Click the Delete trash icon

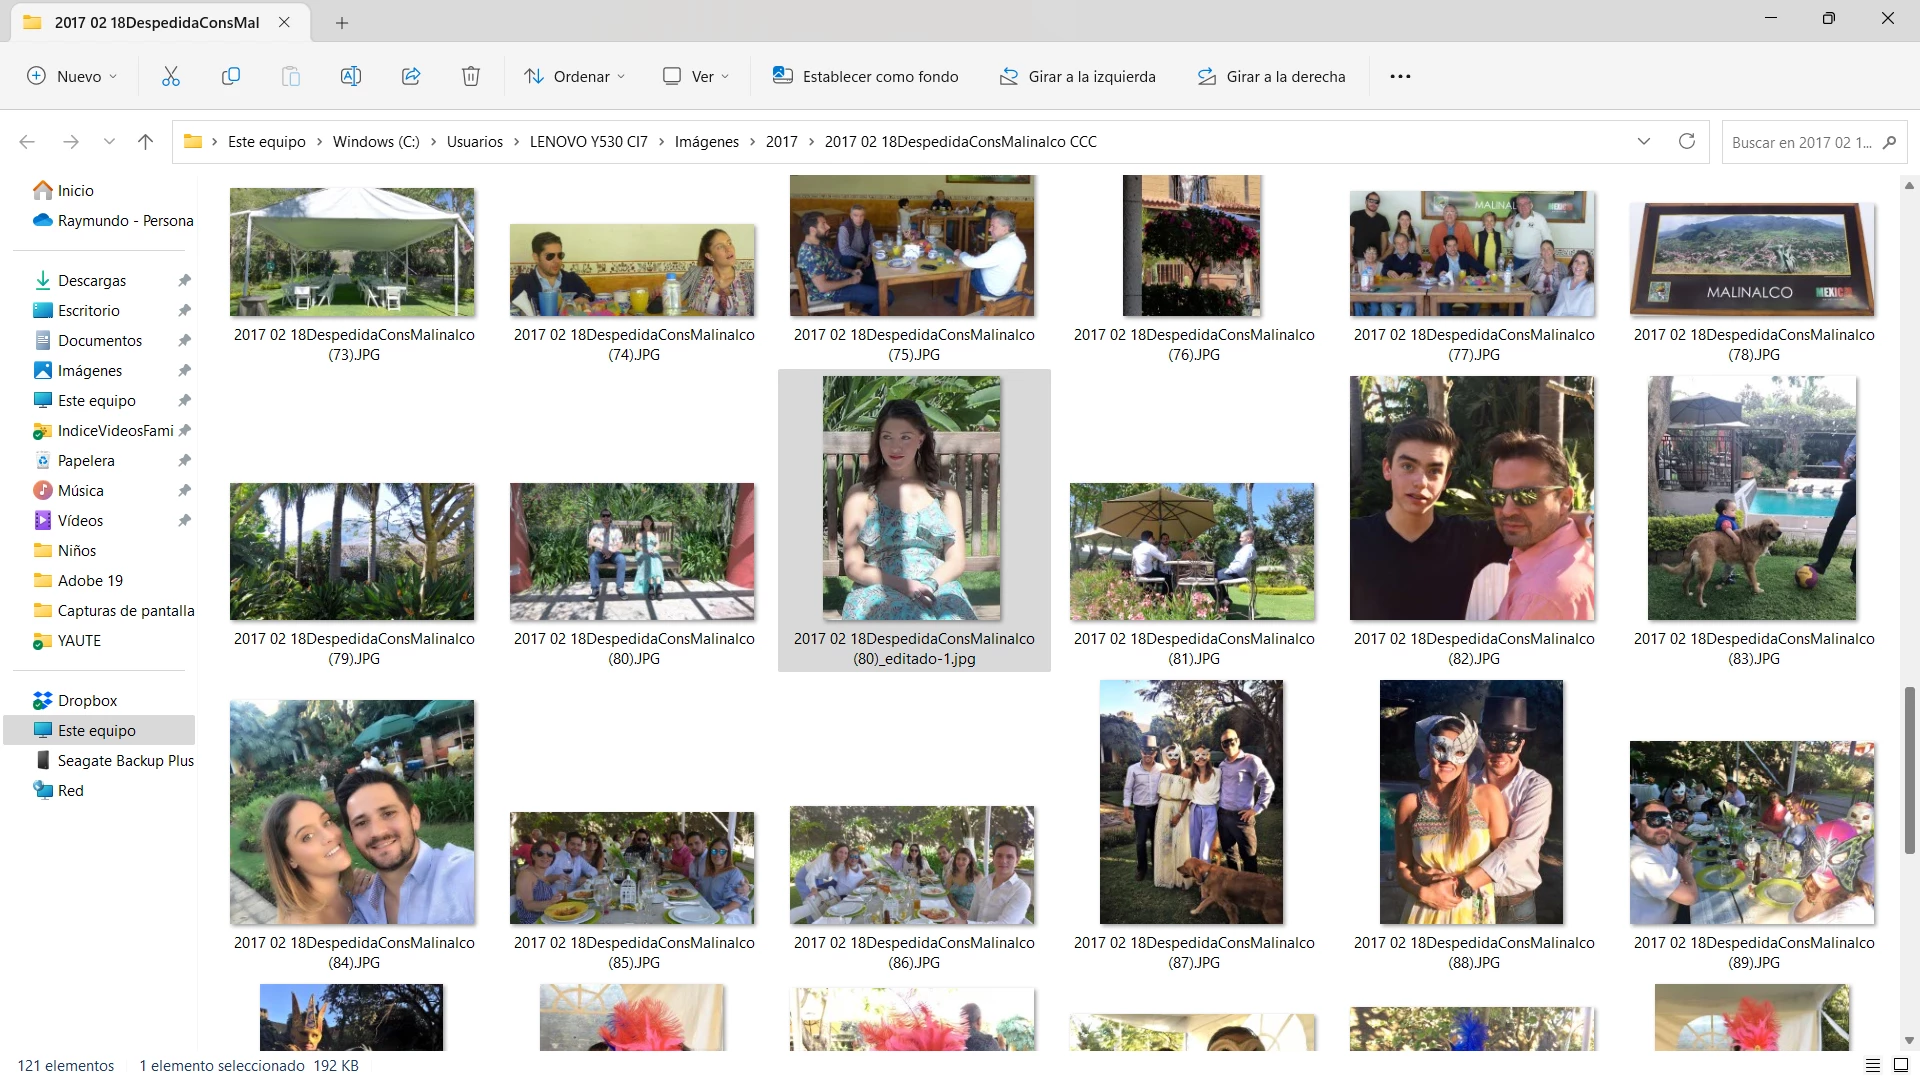click(x=471, y=76)
